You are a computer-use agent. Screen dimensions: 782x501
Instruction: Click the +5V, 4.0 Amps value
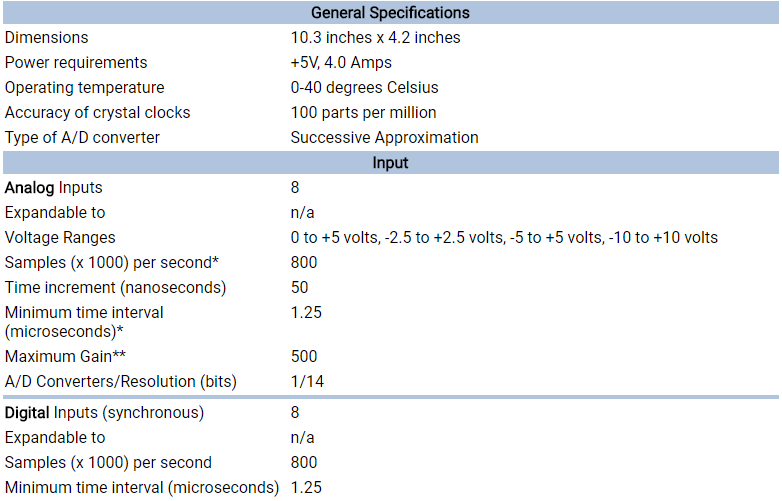[341, 62]
